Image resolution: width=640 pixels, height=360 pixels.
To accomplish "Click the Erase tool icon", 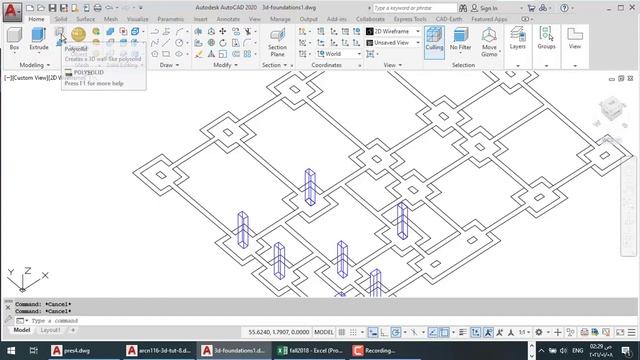I will (x=199, y=54).
